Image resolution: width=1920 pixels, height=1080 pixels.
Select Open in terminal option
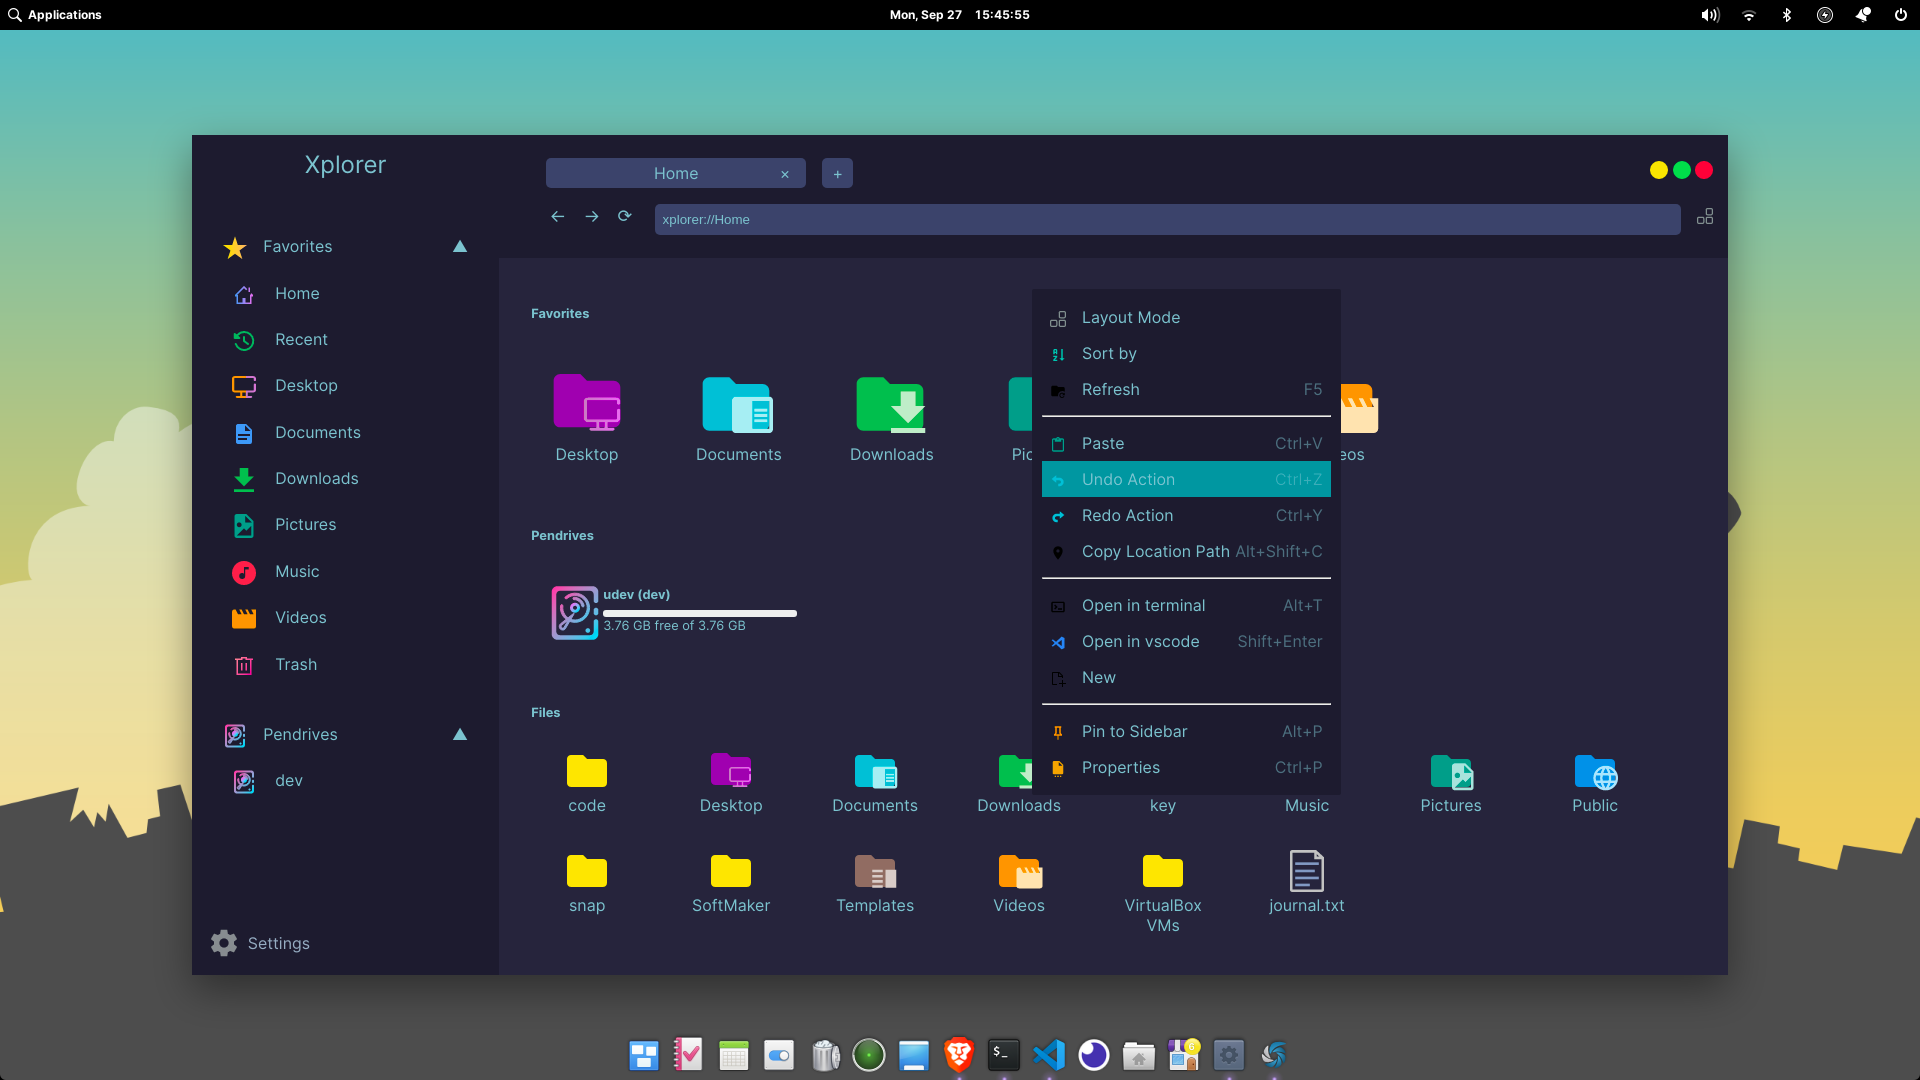(1143, 604)
